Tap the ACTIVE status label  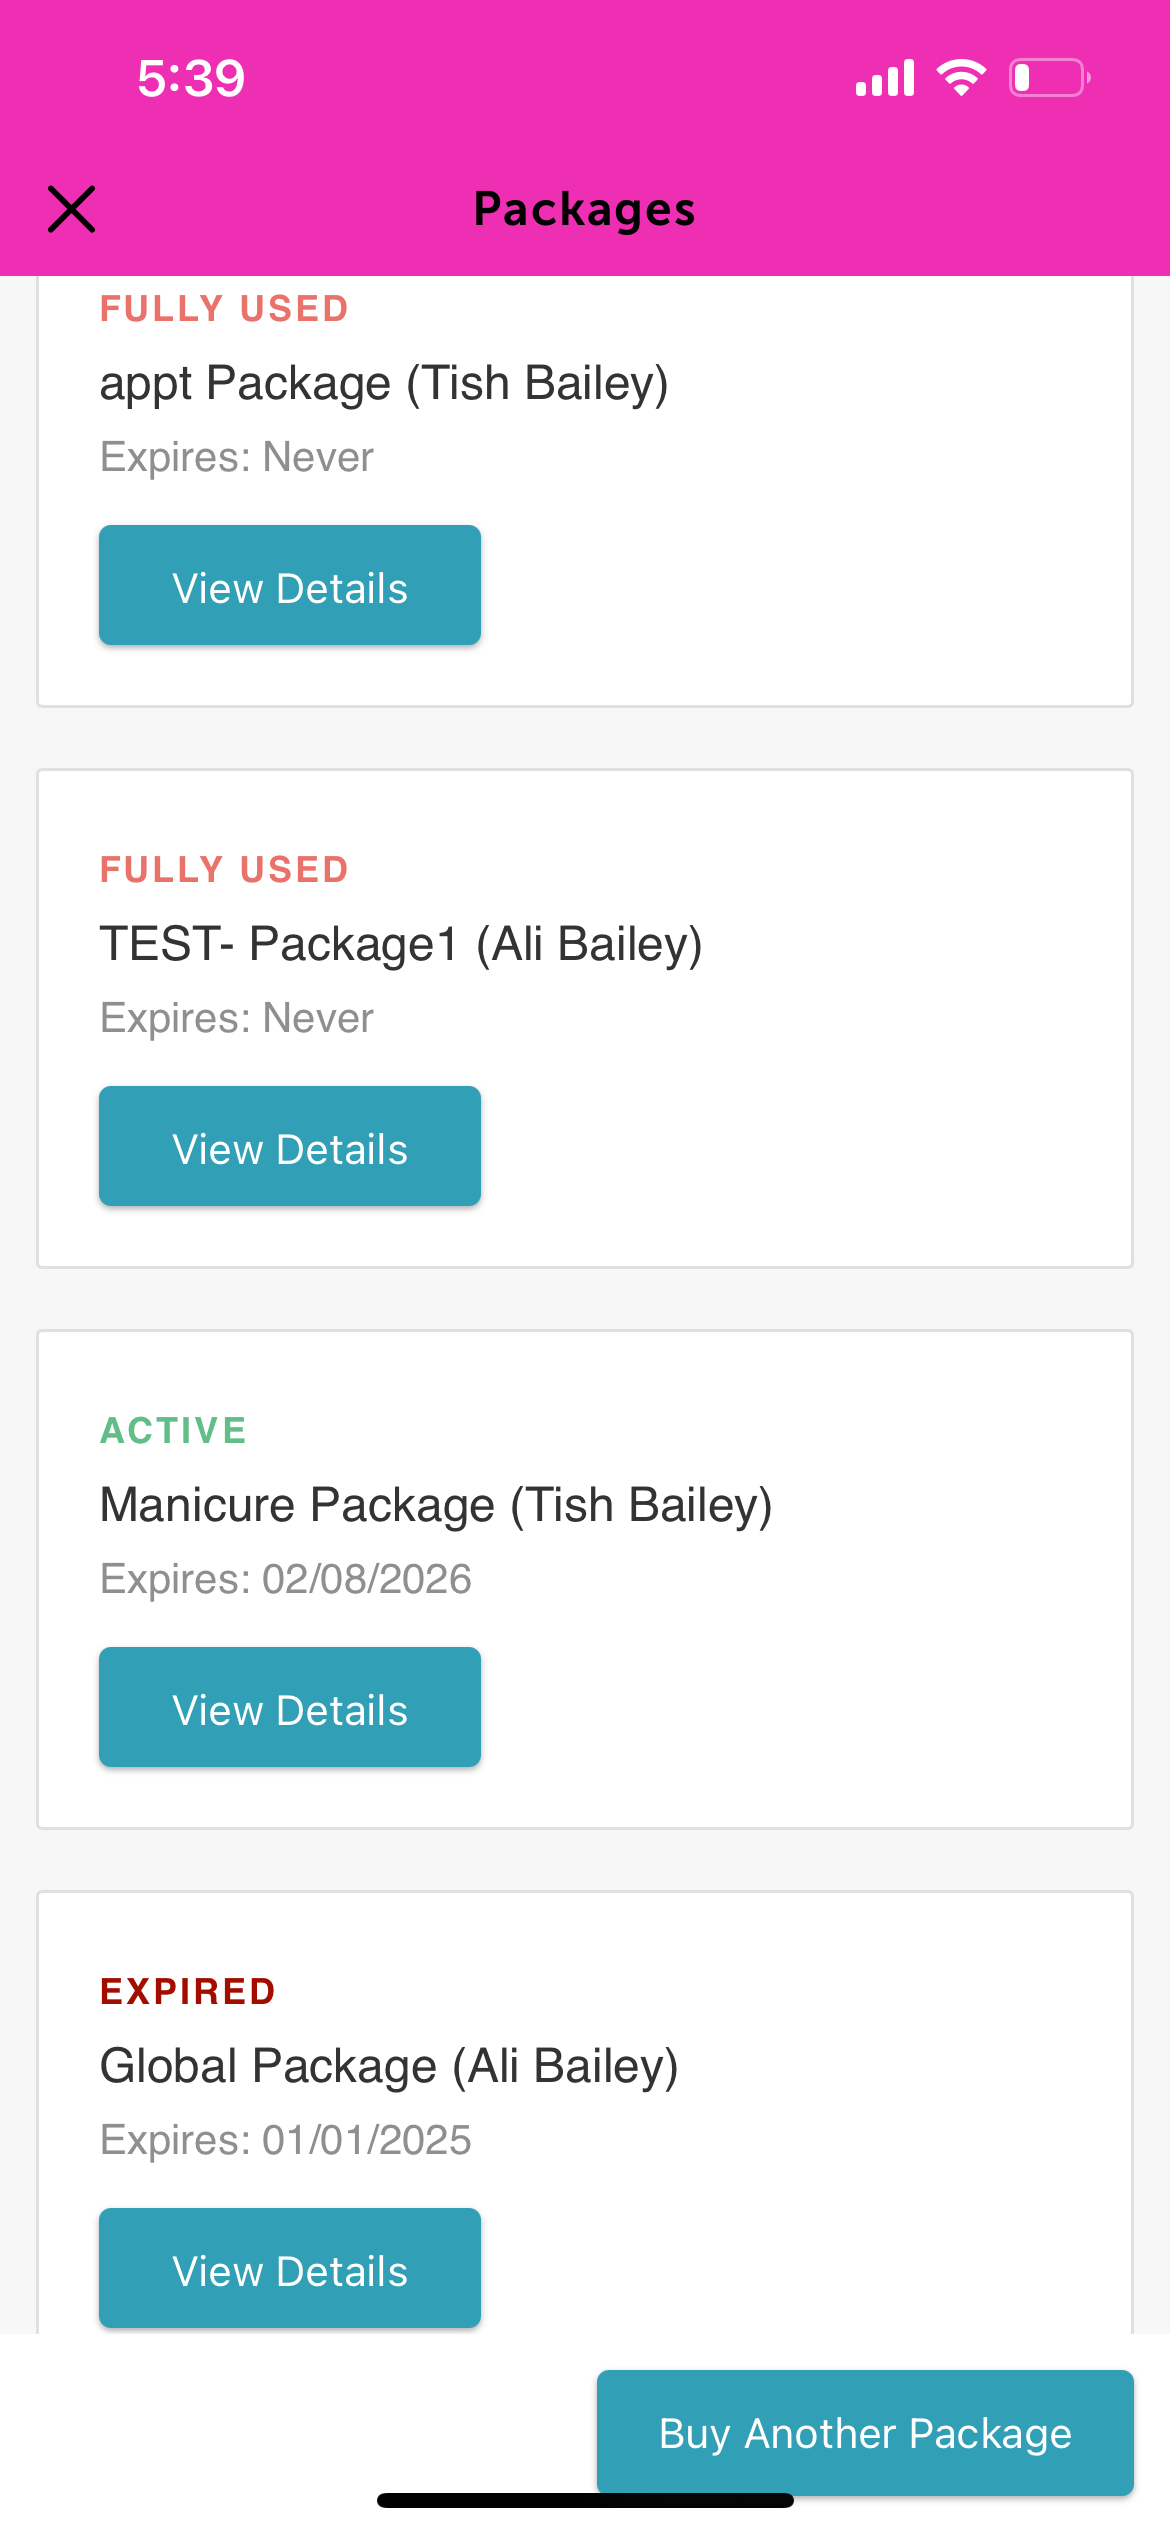[x=174, y=1431]
